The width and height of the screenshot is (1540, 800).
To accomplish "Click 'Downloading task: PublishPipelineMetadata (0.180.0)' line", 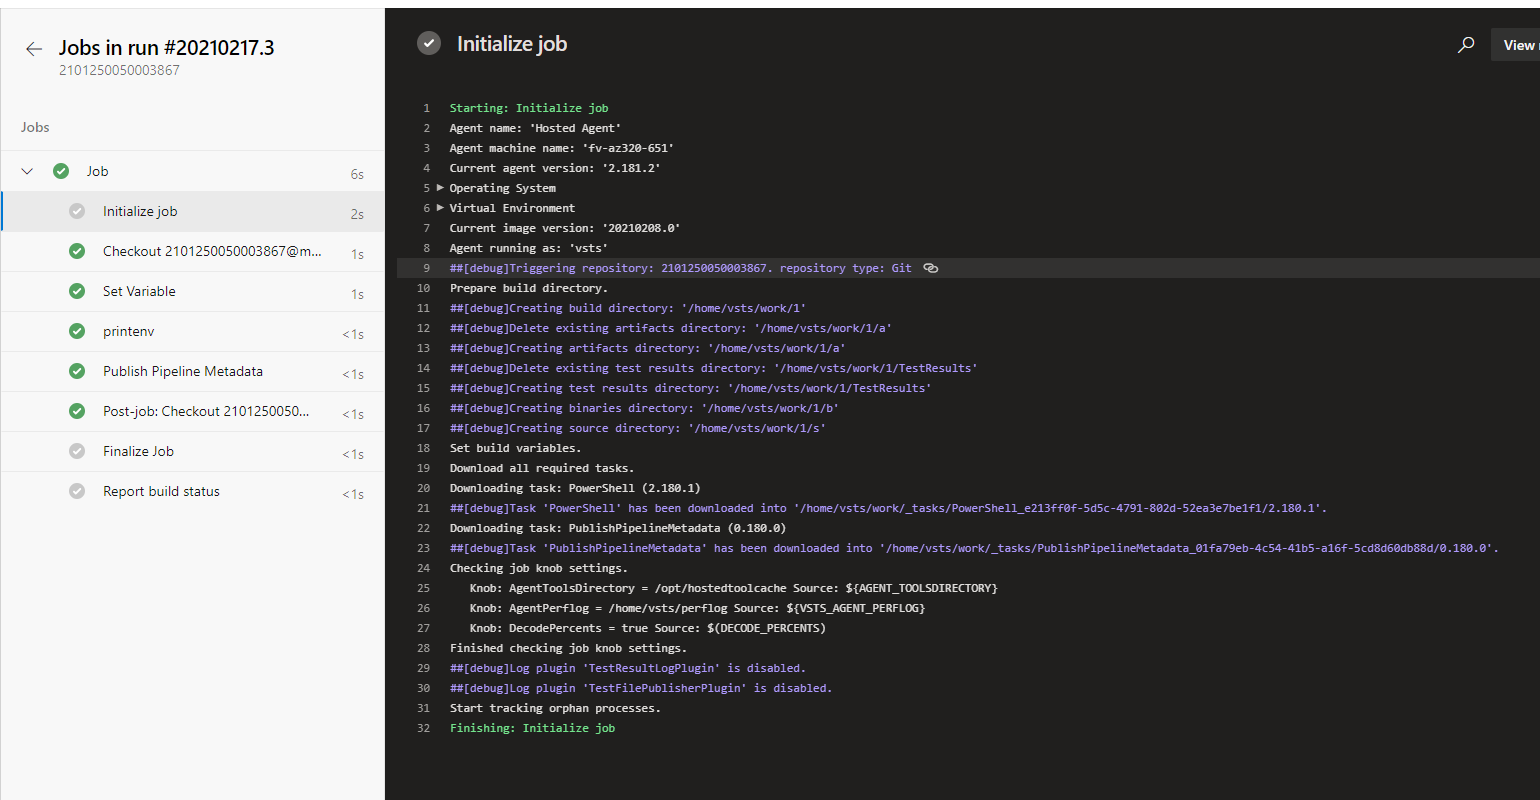I will (x=618, y=528).
